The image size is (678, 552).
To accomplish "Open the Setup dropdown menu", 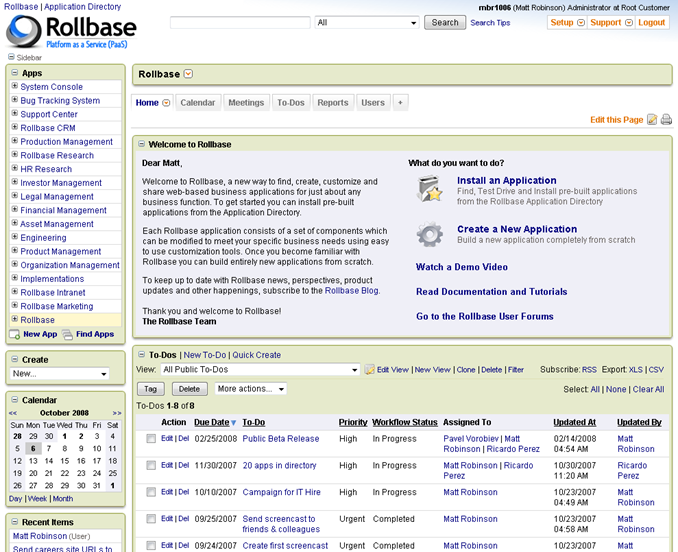I will tap(581, 22).
